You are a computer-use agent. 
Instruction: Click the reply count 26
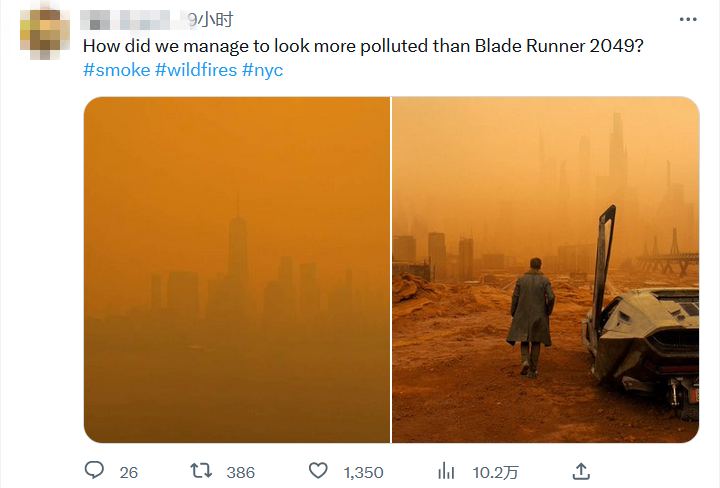(x=129, y=472)
